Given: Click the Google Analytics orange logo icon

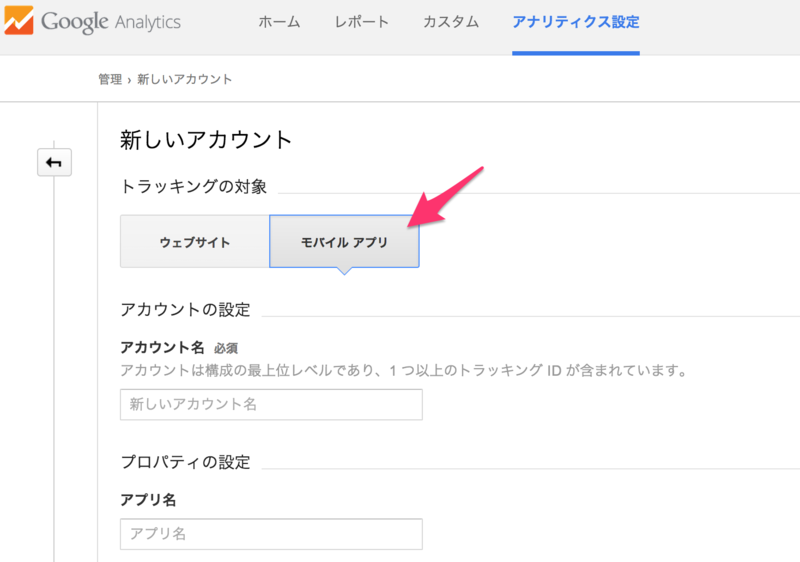Looking at the screenshot, I should point(18,22).
